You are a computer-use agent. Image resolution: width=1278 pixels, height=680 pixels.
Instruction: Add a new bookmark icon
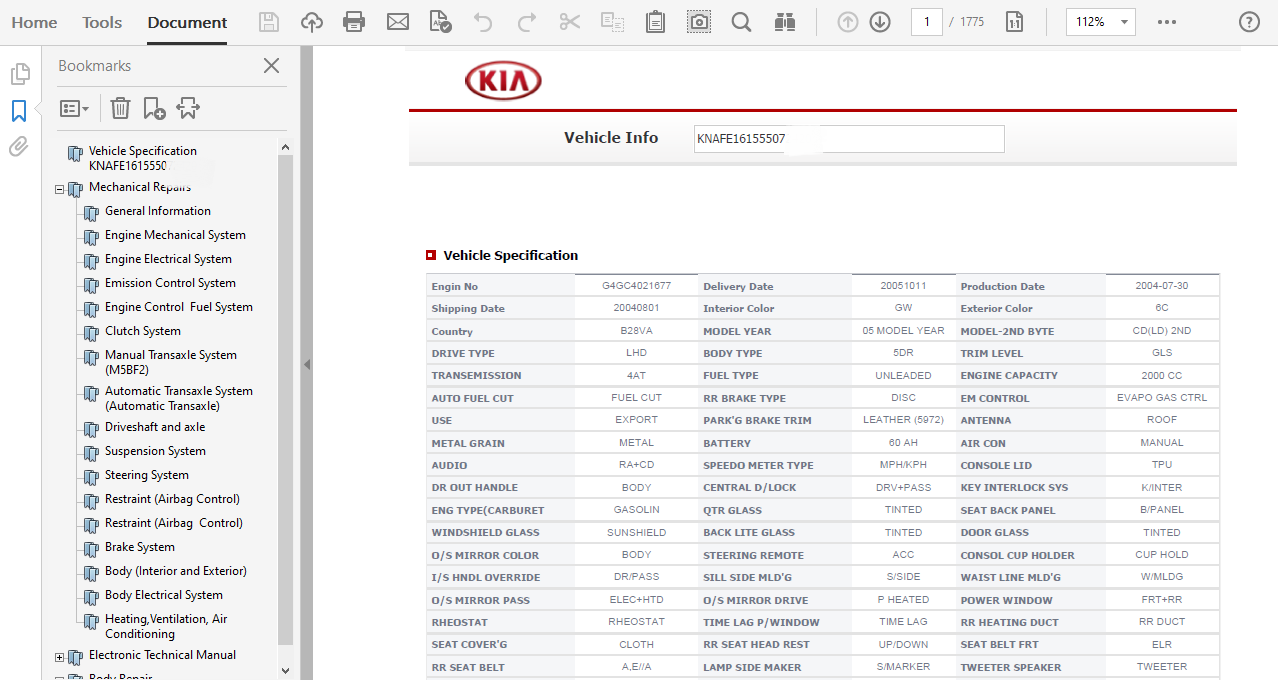[x=154, y=108]
